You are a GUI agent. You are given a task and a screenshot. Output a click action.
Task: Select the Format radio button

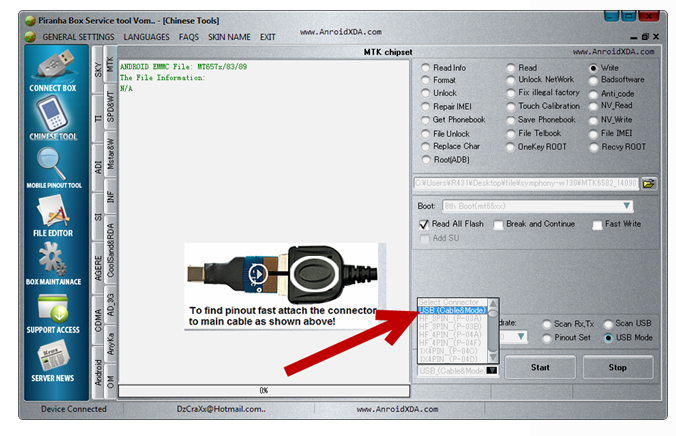tap(426, 80)
